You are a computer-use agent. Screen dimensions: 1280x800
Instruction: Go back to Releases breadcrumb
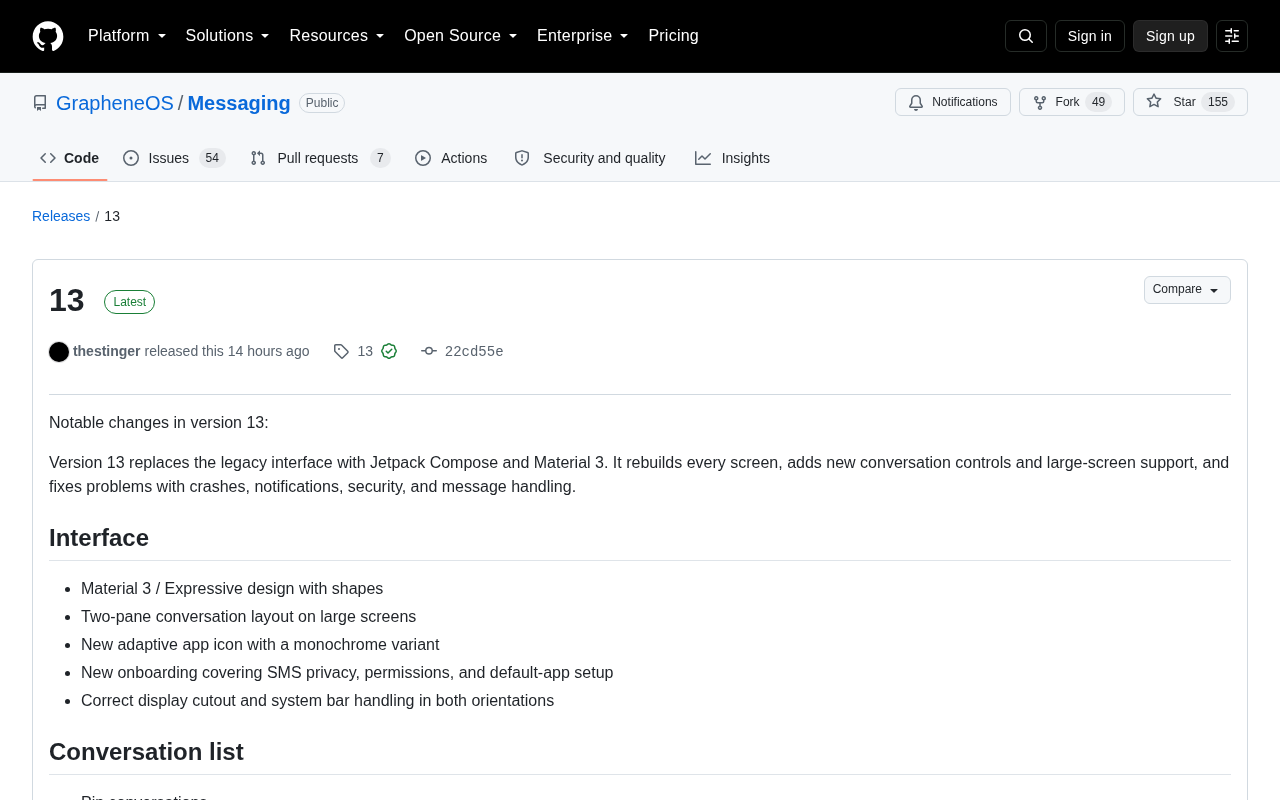61,216
